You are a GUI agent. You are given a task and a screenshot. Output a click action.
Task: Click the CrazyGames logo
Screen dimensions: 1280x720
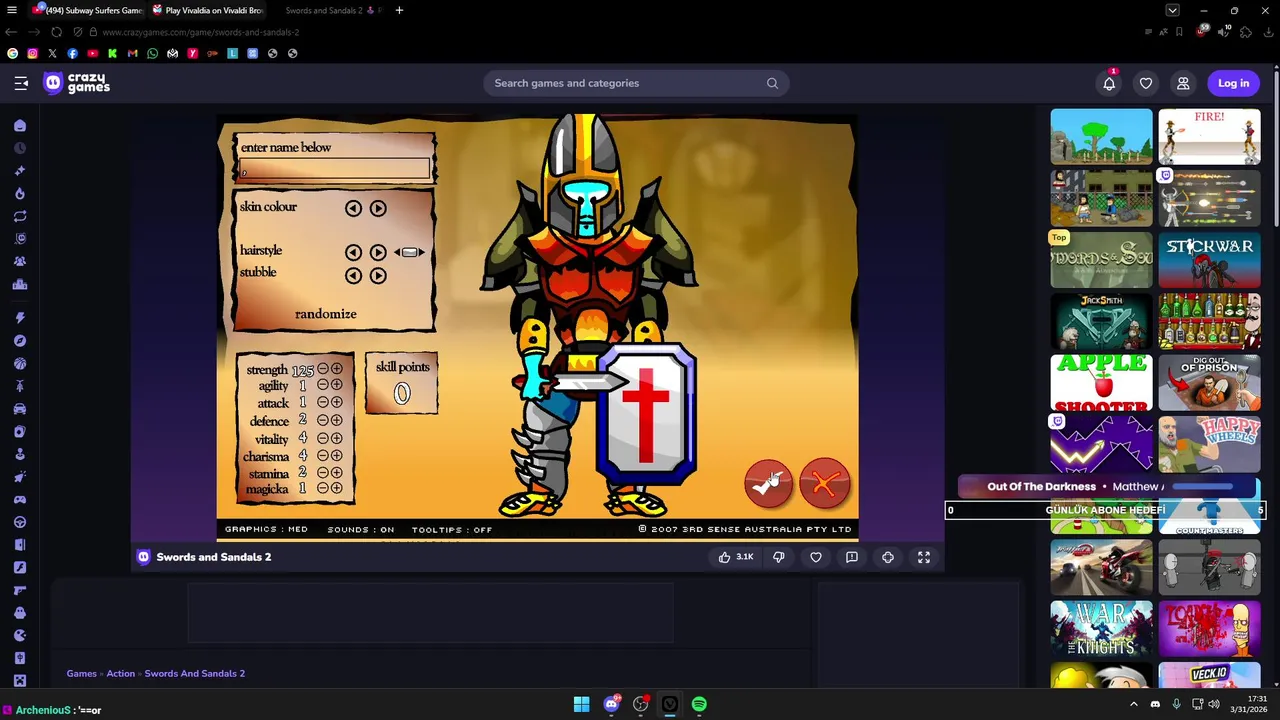click(x=76, y=83)
